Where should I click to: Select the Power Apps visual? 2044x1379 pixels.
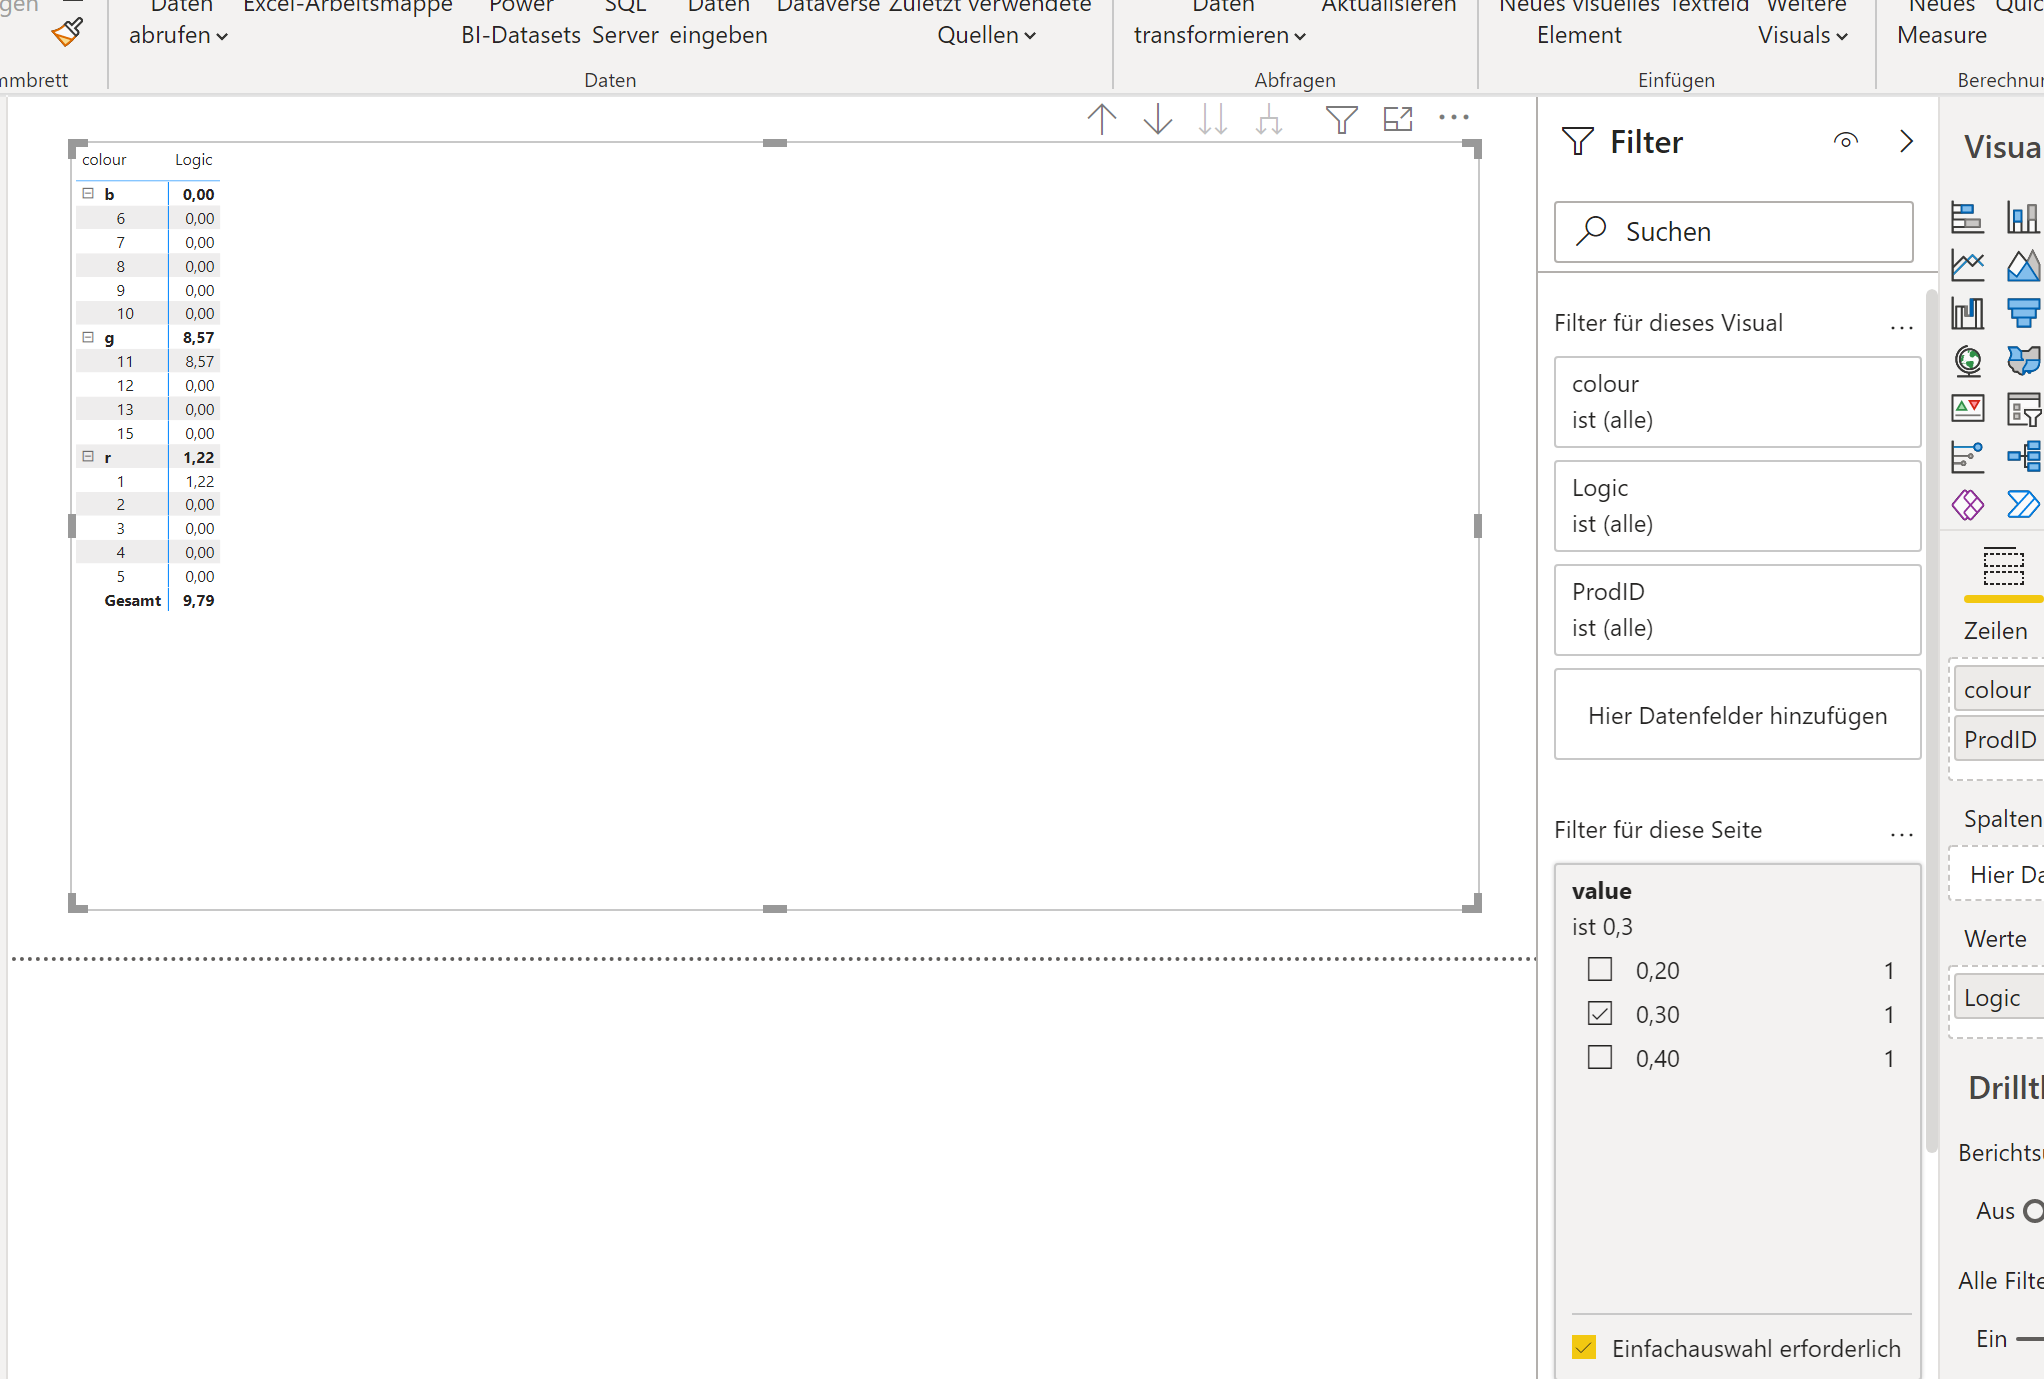[1967, 505]
